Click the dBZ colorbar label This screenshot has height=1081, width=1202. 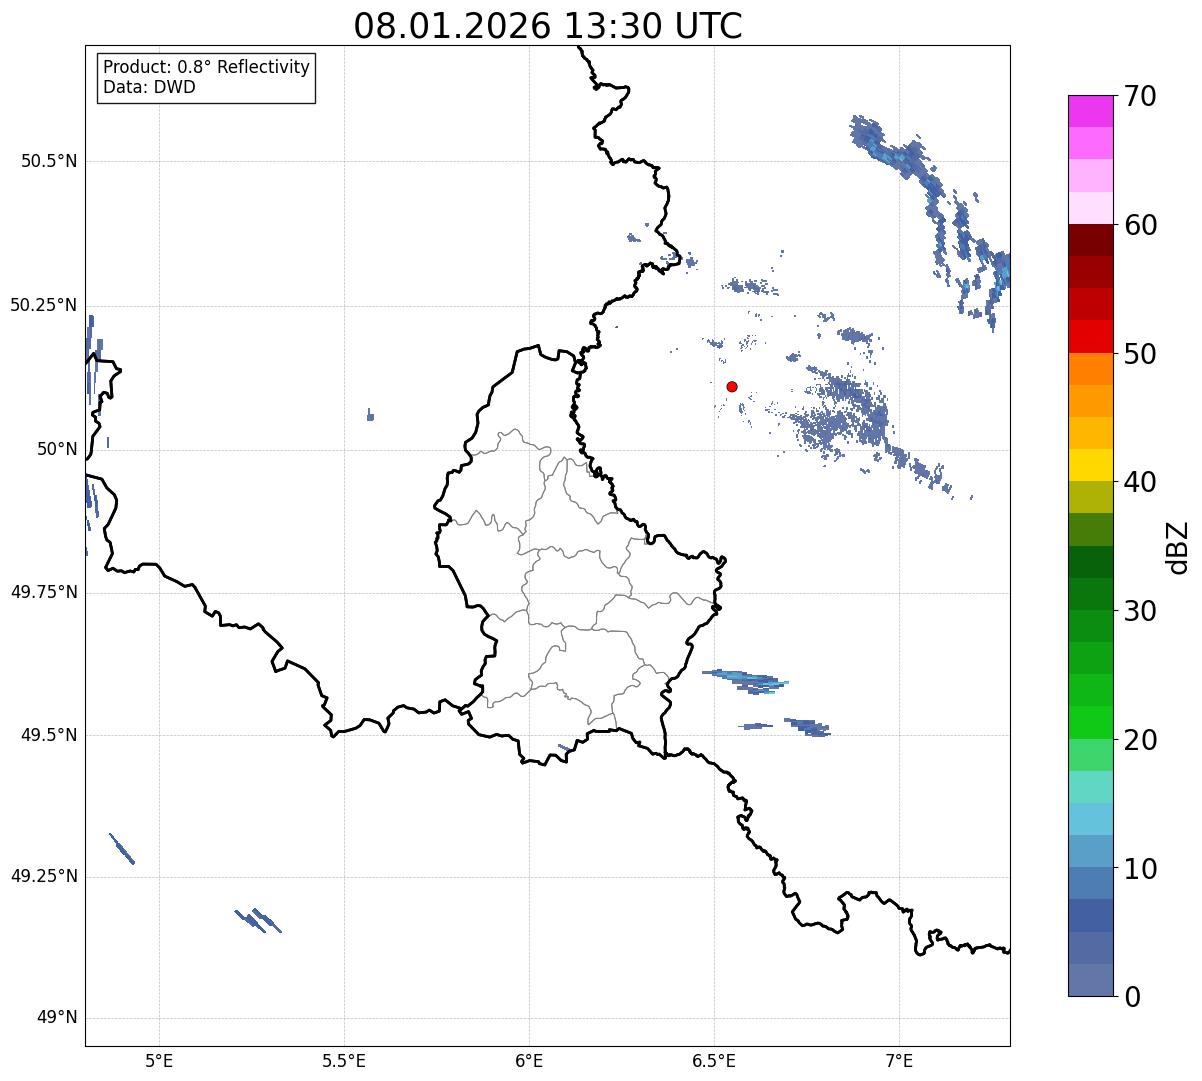(1178, 546)
